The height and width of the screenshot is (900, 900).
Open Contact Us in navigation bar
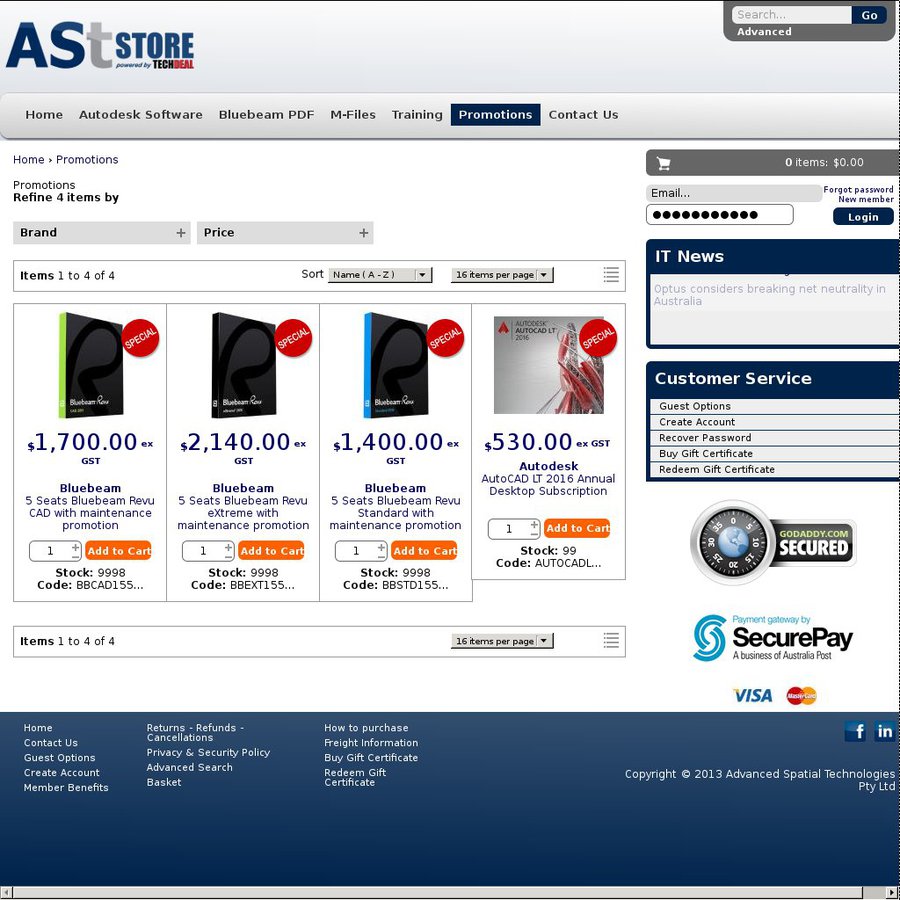583,115
